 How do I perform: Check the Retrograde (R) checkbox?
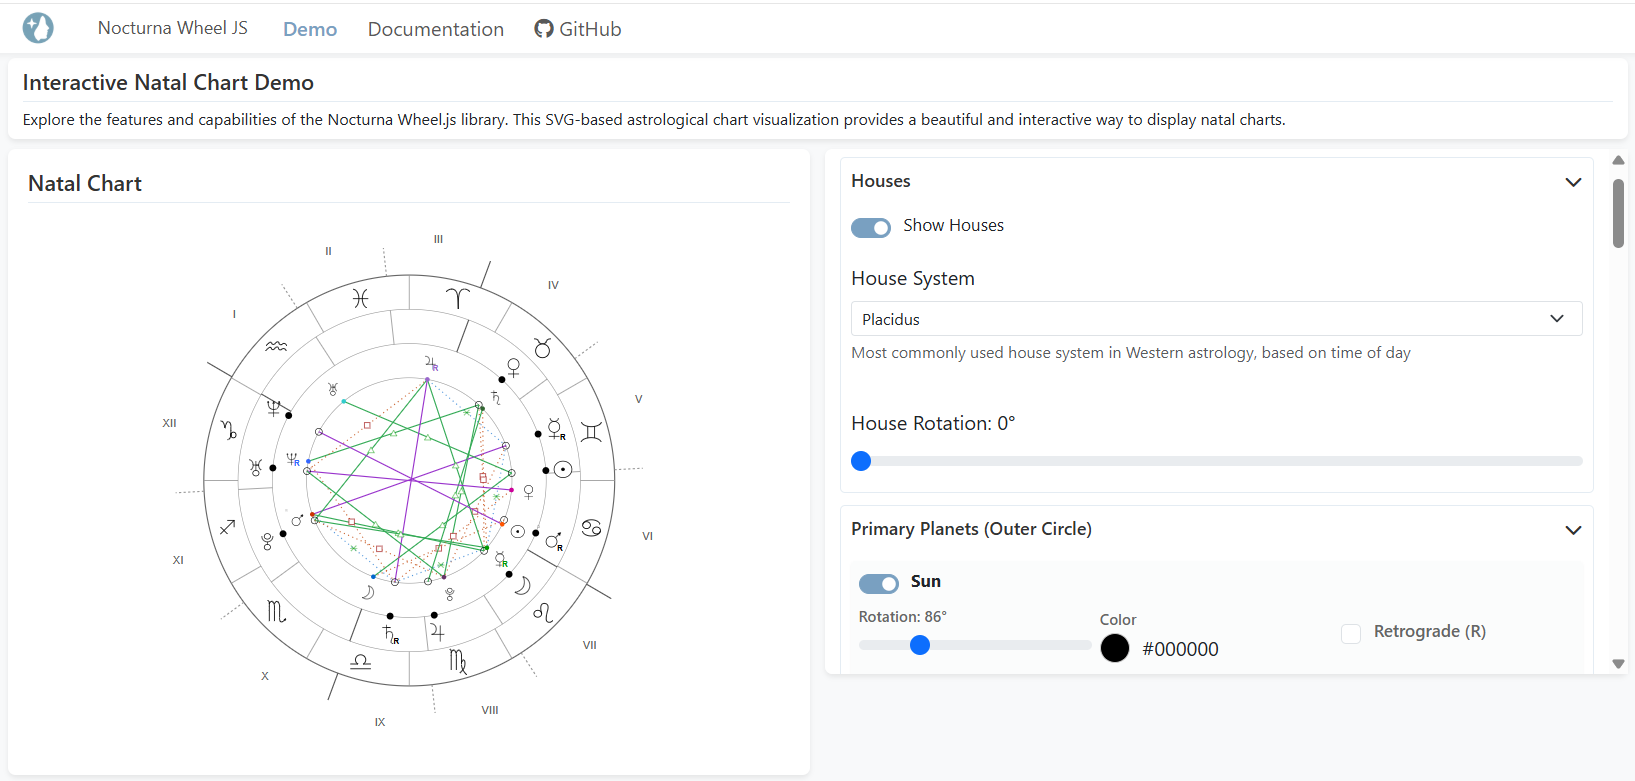point(1351,633)
